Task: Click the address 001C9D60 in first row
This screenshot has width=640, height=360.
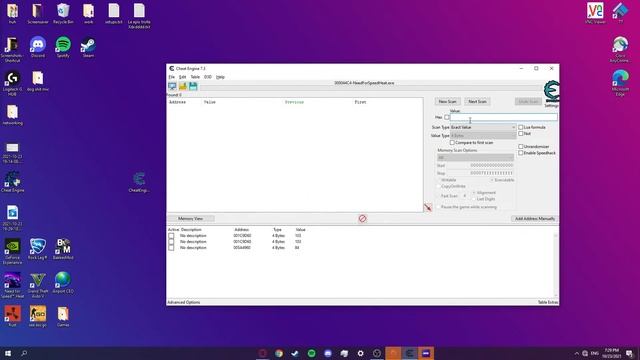Action: tap(242, 236)
